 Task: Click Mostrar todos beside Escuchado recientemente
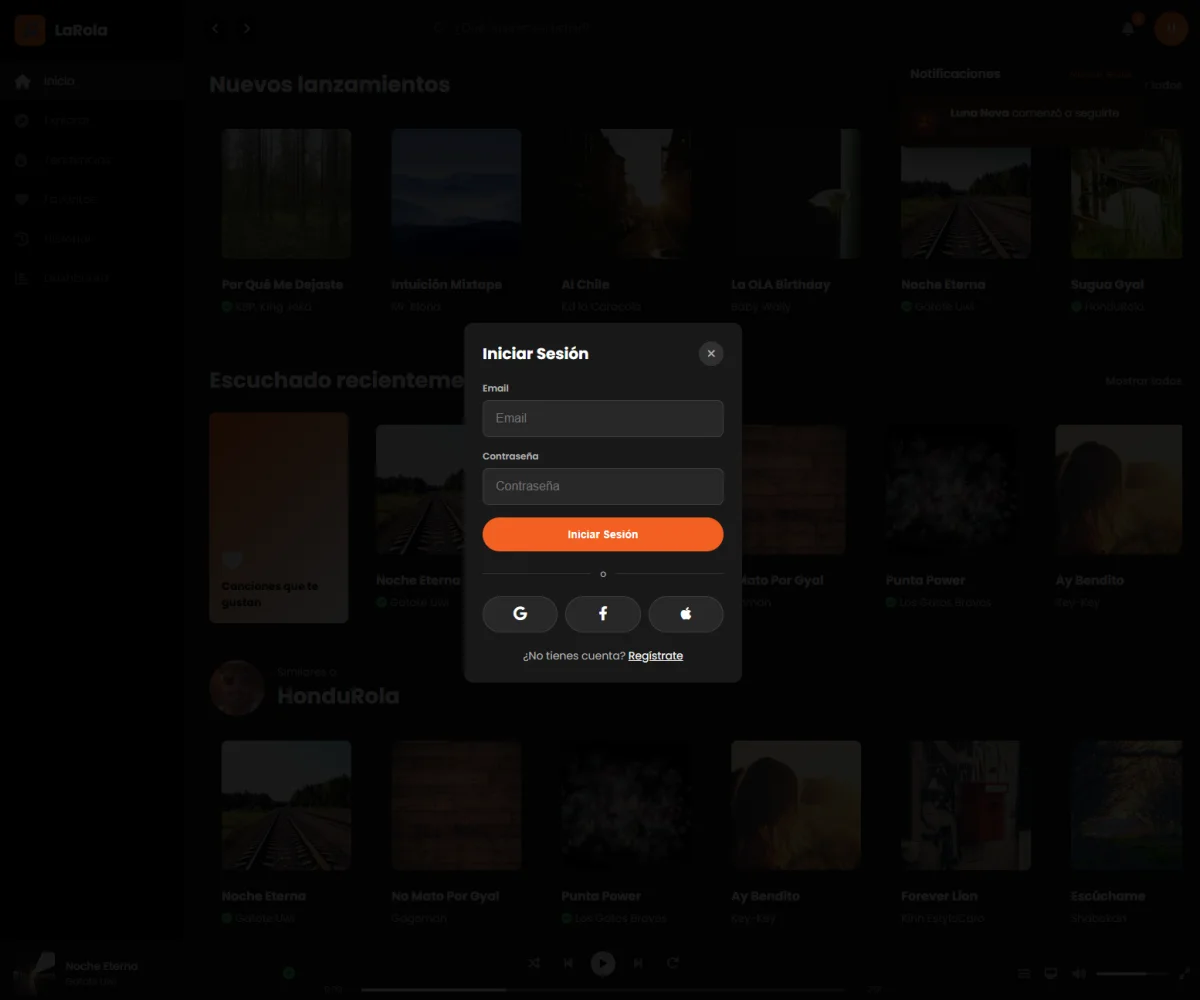1143,381
